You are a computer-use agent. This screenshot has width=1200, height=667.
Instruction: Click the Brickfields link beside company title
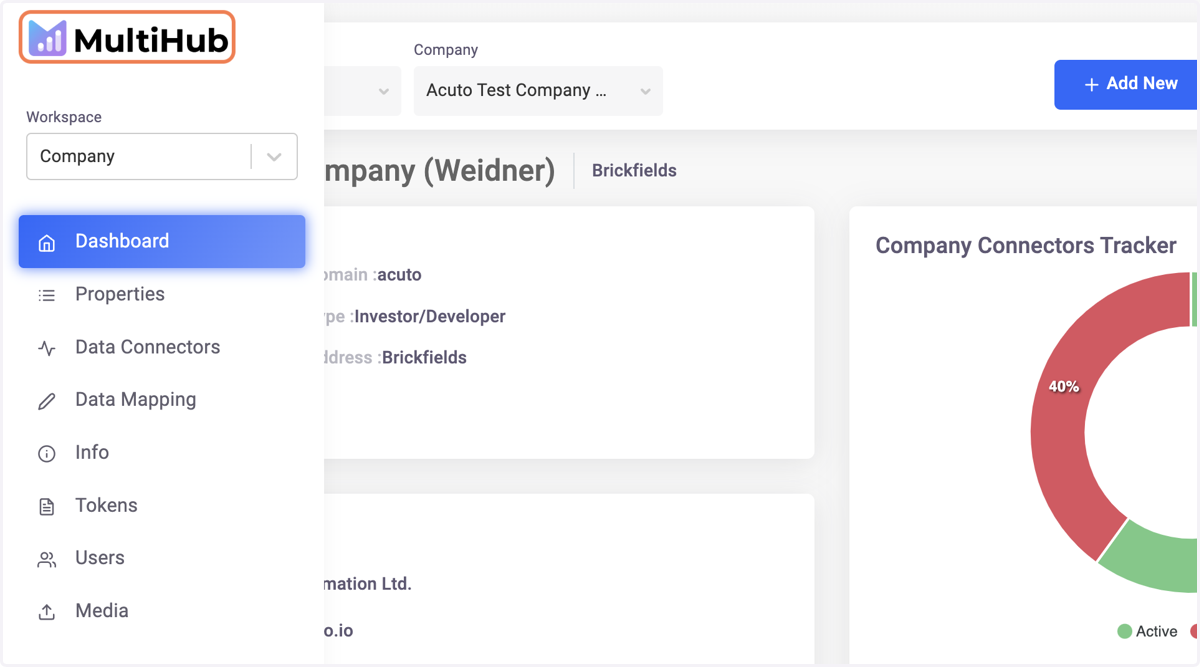point(634,171)
